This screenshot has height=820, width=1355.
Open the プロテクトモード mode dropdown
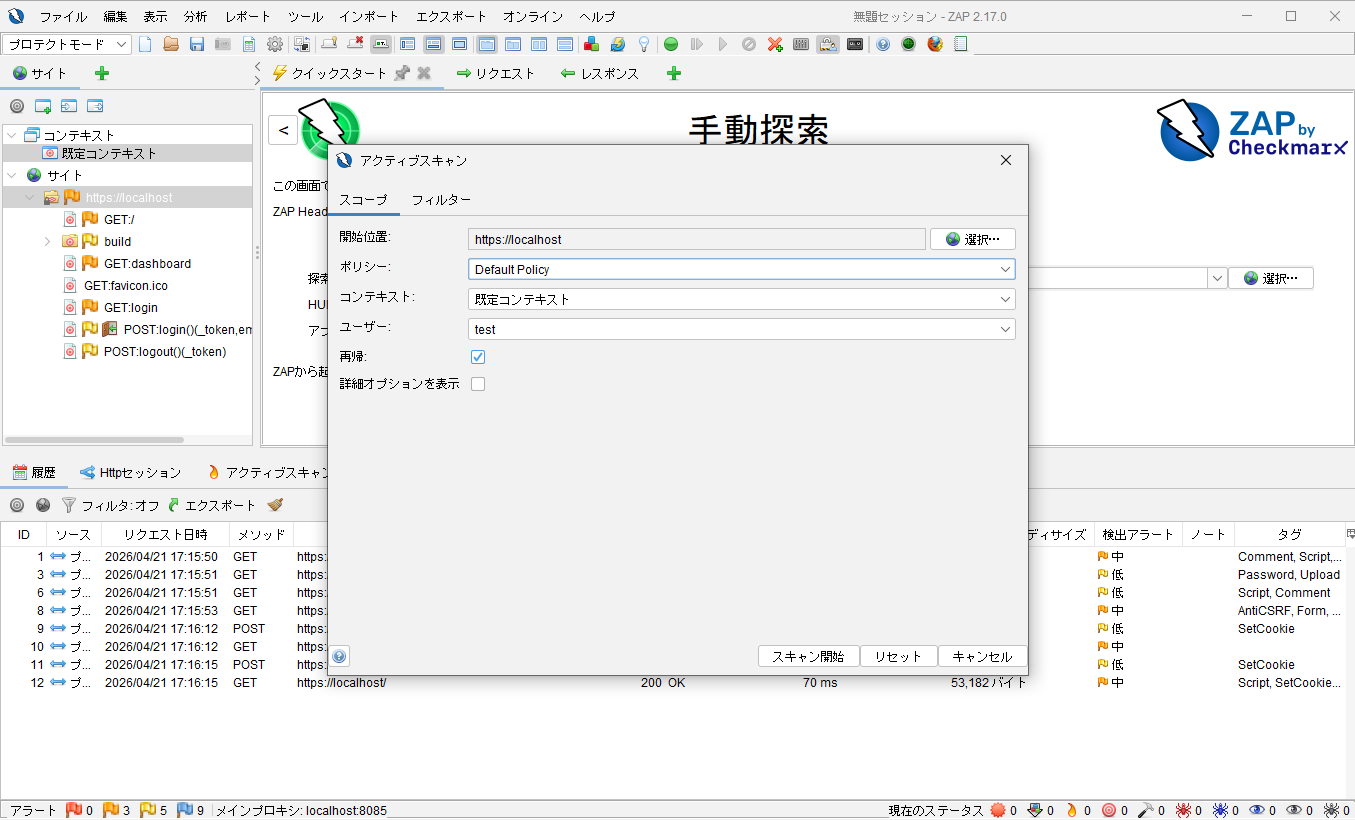(x=68, y=44)
